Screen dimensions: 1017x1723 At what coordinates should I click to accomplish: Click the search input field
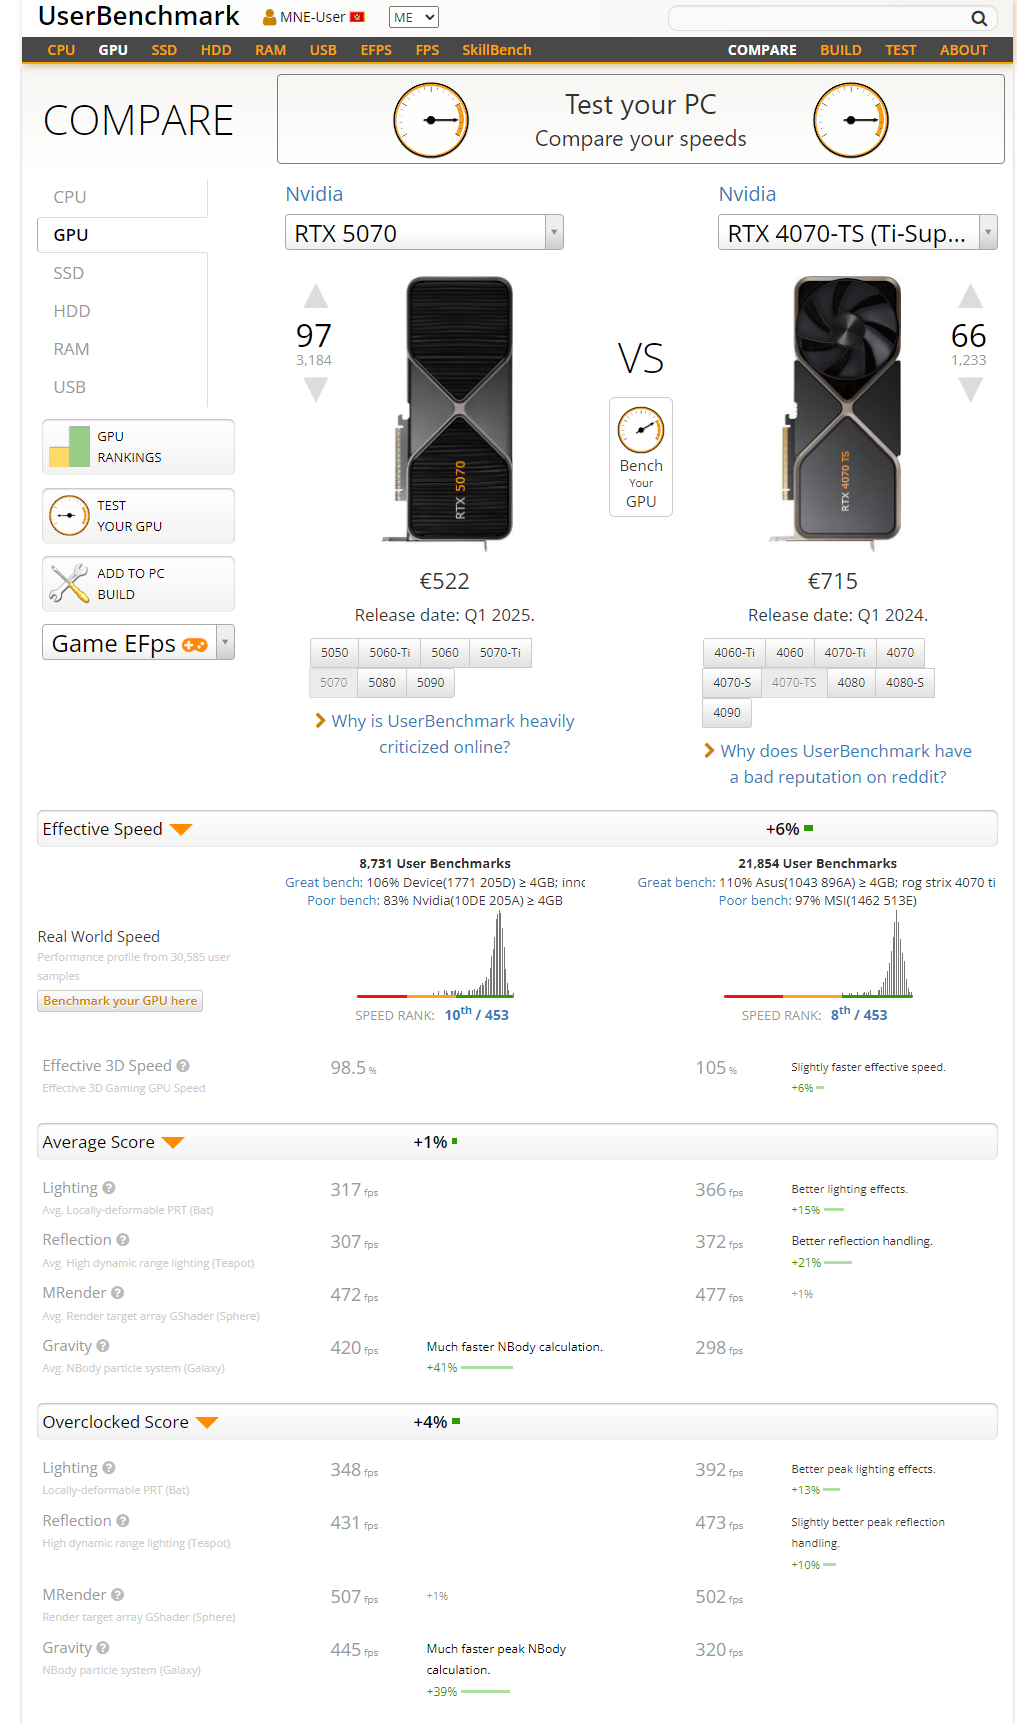point(819,18)
